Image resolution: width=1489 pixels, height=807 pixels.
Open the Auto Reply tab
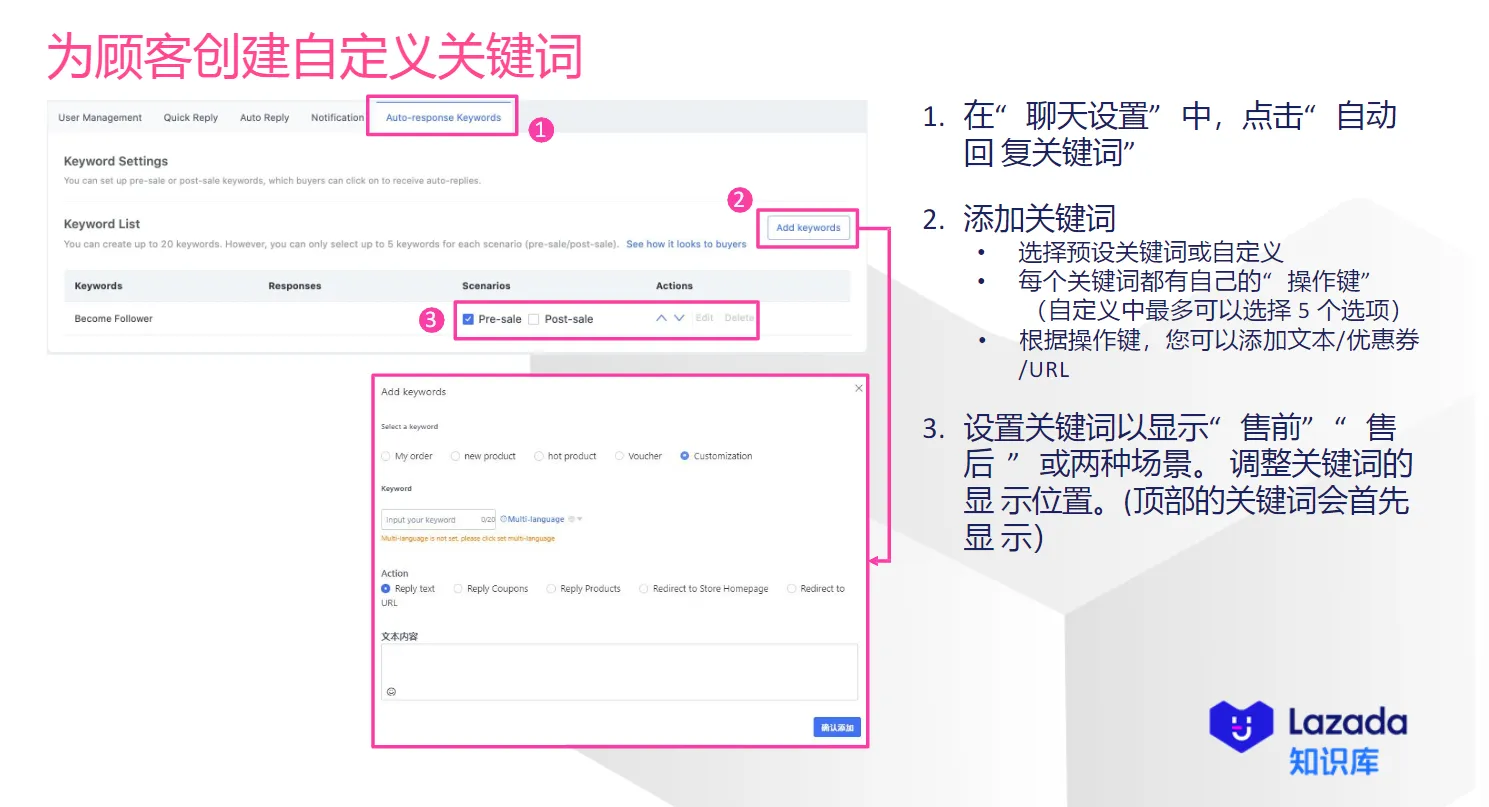click(264, 117)
